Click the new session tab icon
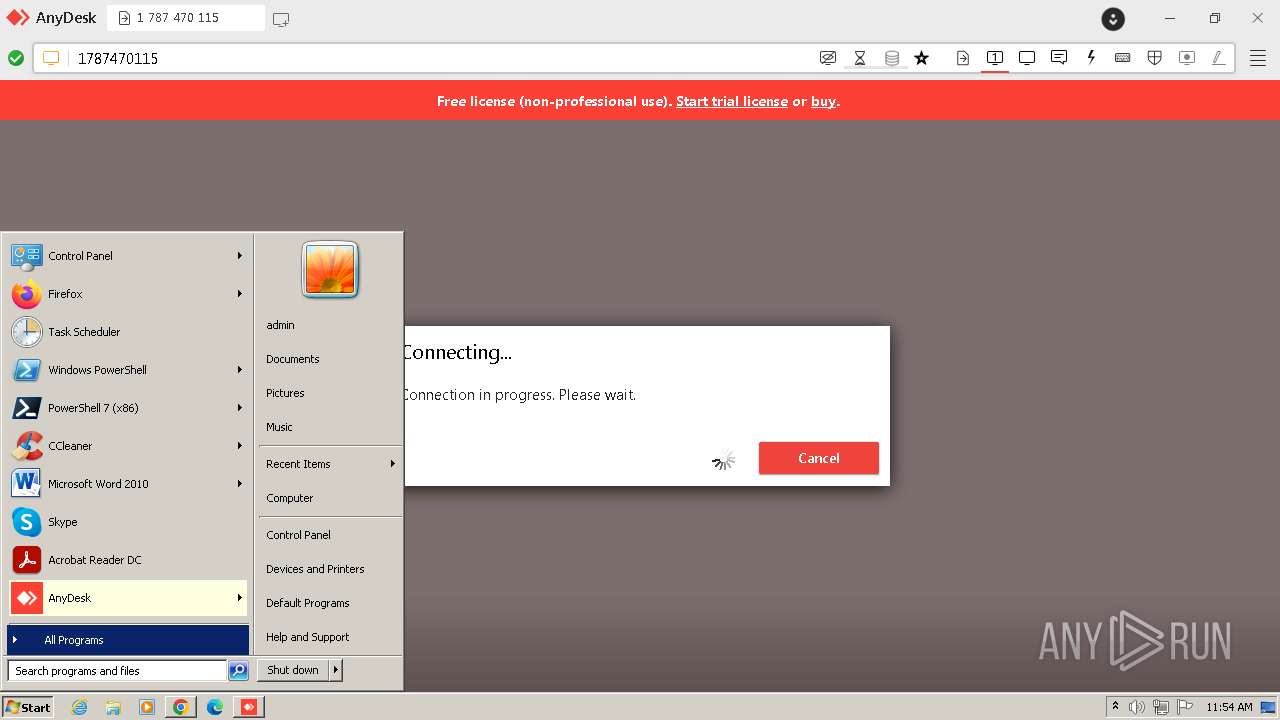Screen dimensions: 1280x720 point(281,19)
